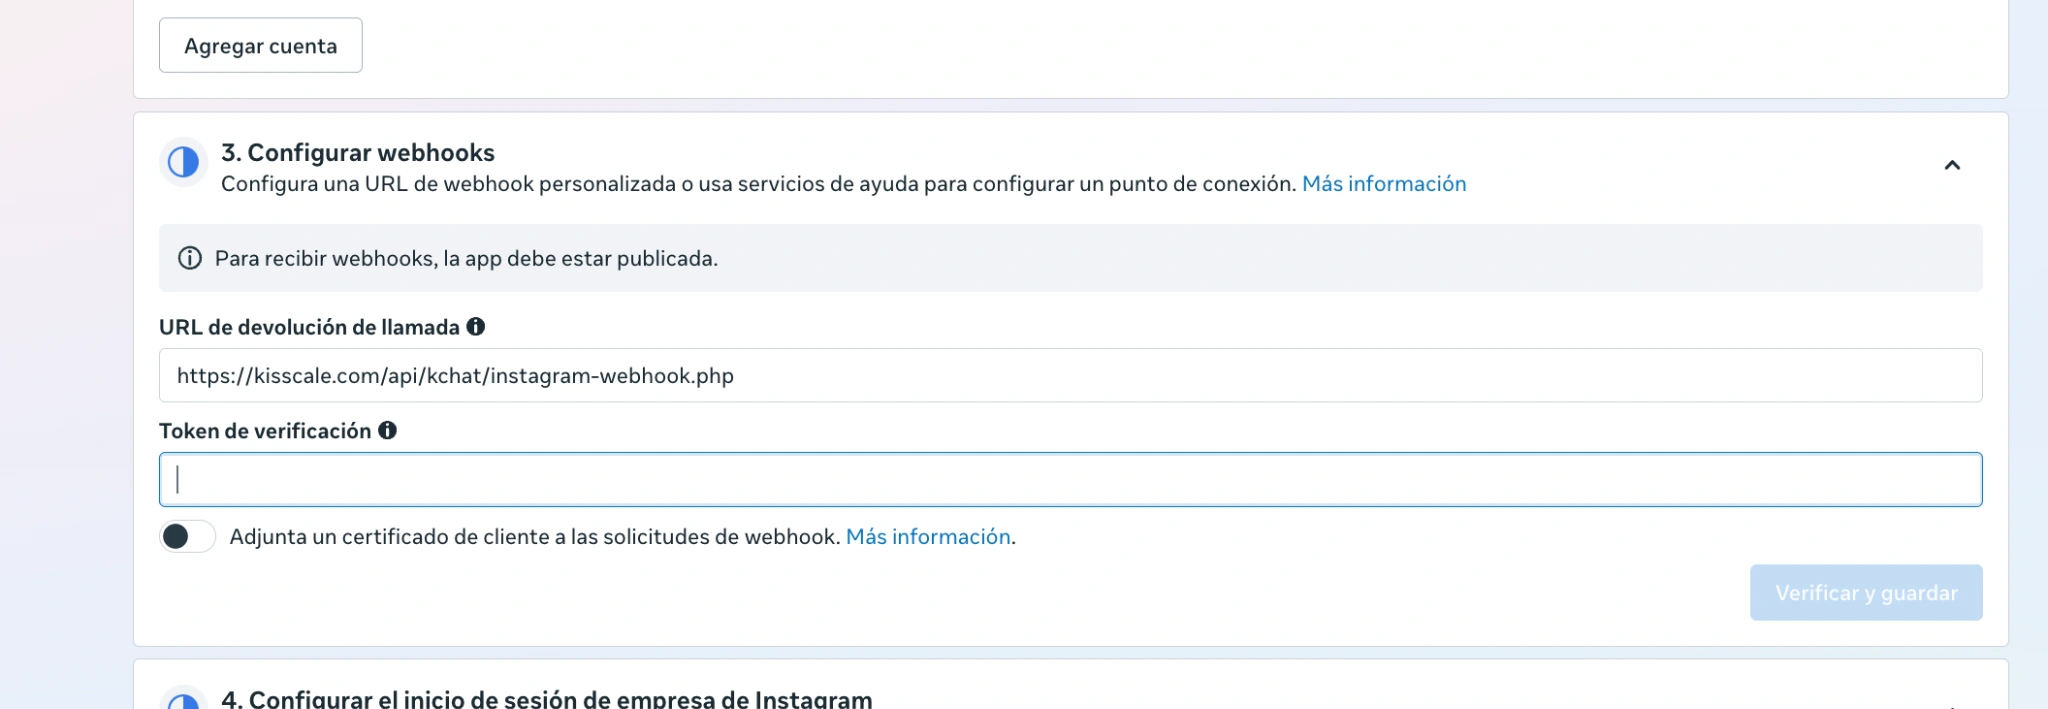Viewport: 2048px width, 709px height.
Task: Click Verificar y guardar button
Action: tap(1866, 592)
